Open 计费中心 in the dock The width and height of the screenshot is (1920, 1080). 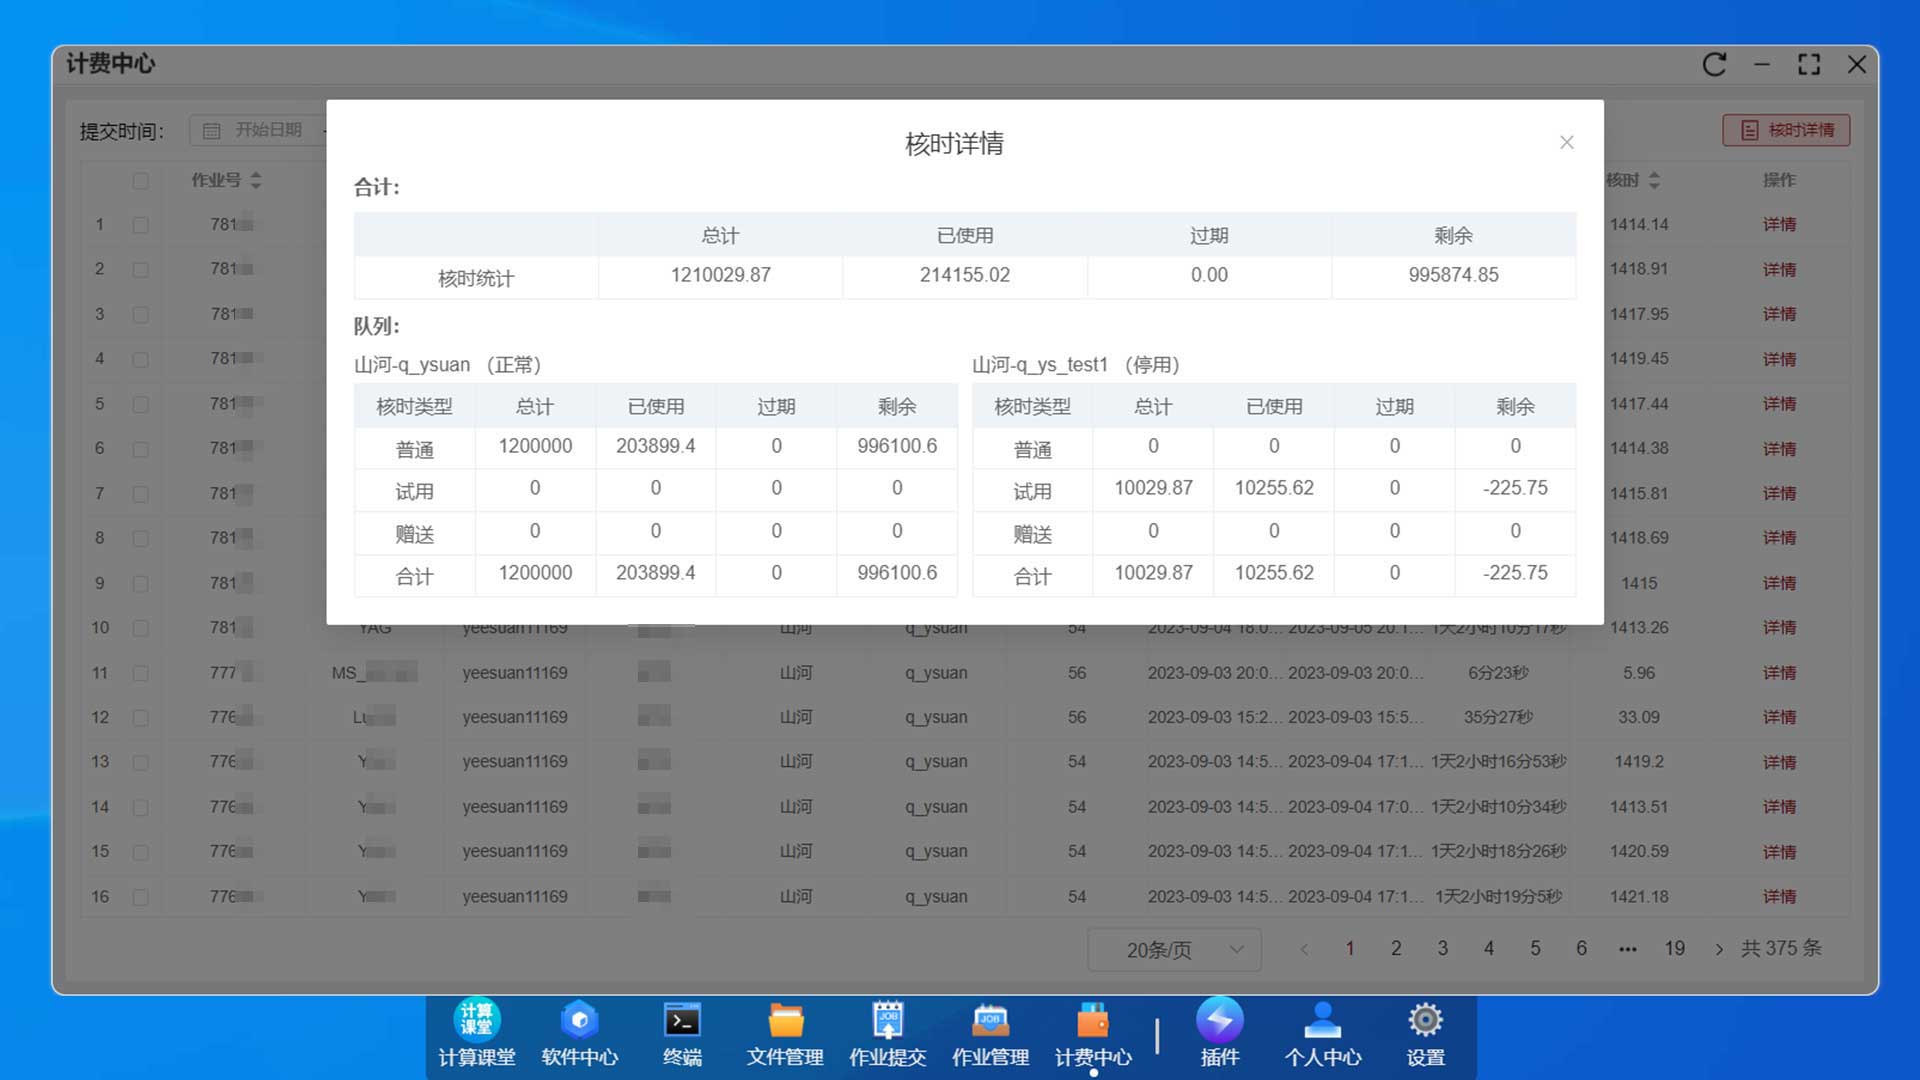pyautogui.click(x=1093, y=1033)
